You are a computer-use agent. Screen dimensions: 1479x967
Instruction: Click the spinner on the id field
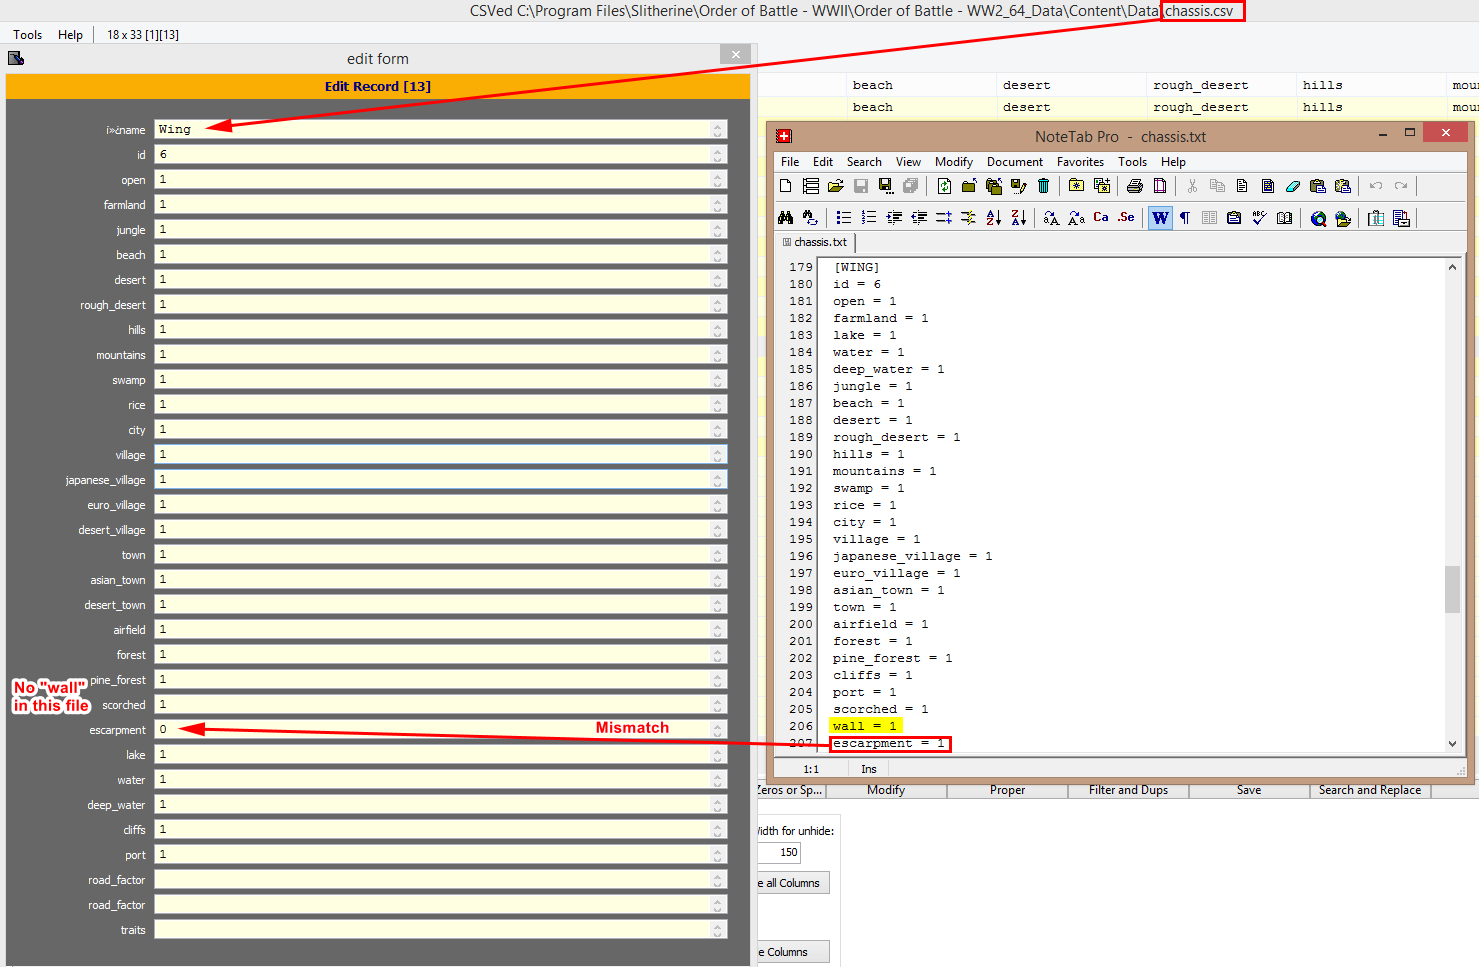click(x=718, y=154)
